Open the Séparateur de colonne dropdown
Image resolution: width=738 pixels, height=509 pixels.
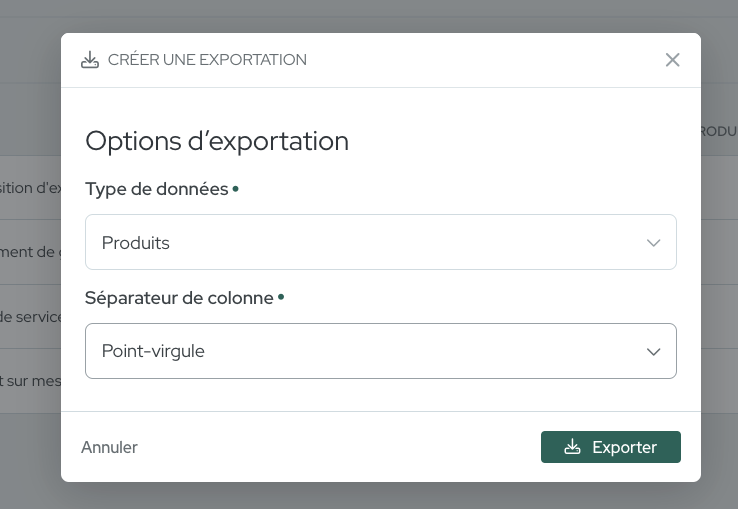point(381,351)
